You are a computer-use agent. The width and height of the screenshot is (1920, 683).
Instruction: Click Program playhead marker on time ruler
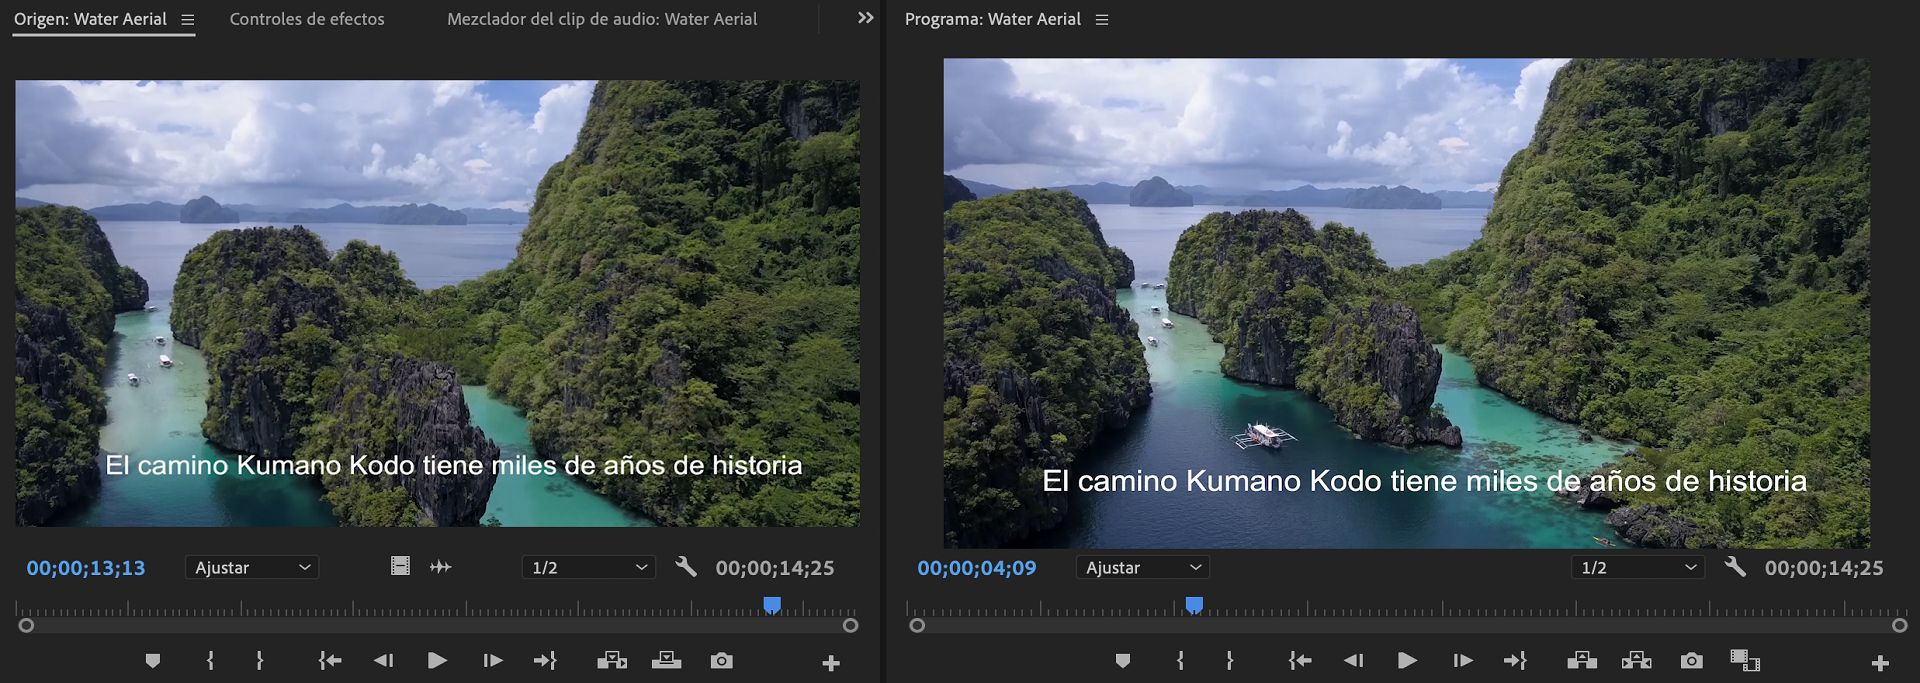[1194, 605]
